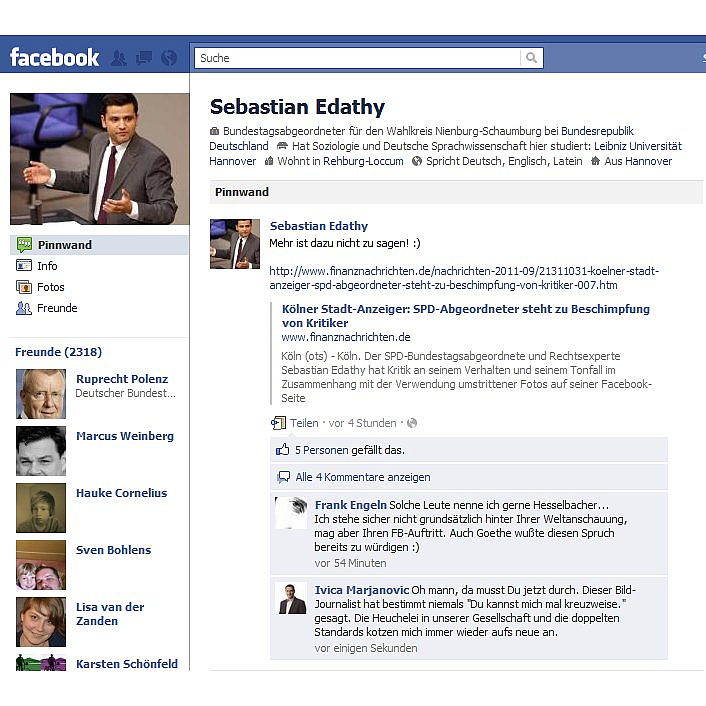
Task: Click the Karsten Schönfeld name link
Action: pyautogui.click(x=127, y=664)
